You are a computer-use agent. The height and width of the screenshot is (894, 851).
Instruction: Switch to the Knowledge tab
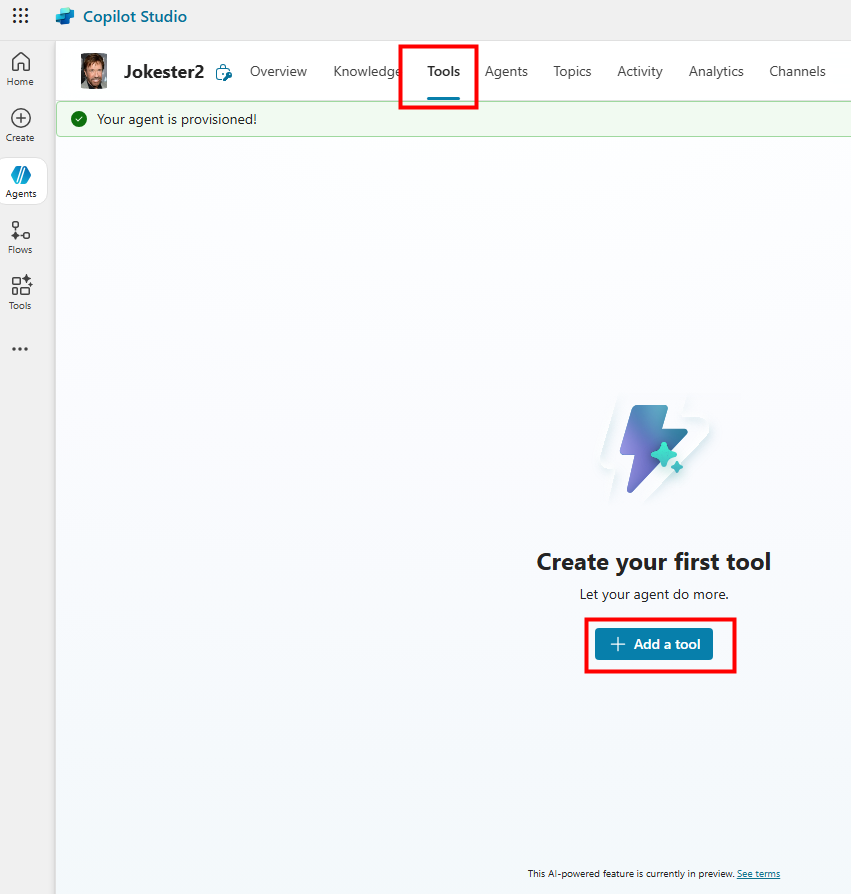(x=366, y=71)
